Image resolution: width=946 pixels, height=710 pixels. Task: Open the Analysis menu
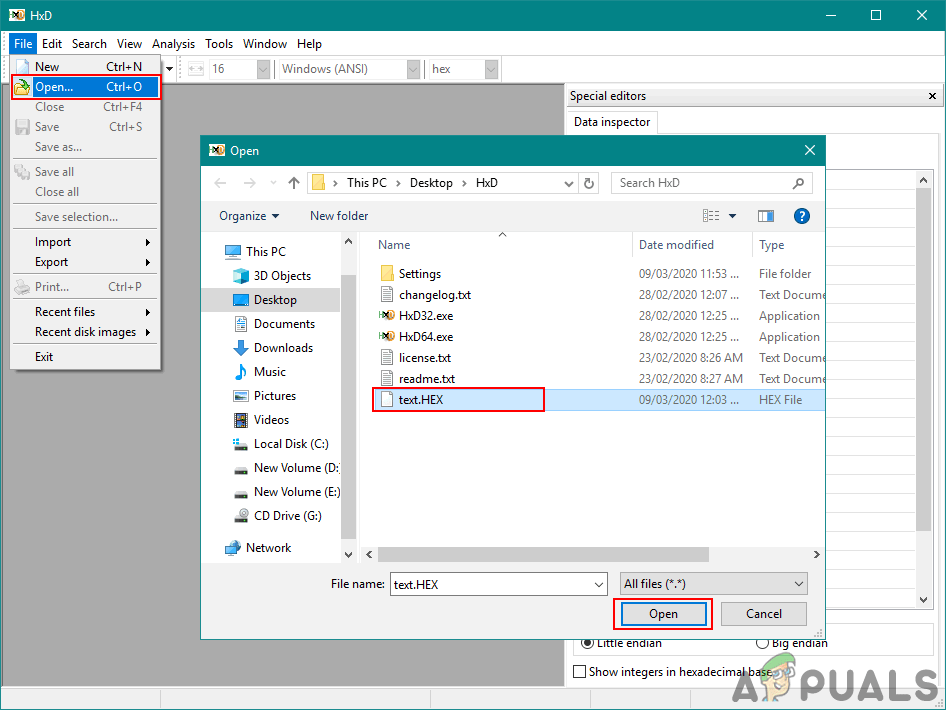[x=173, y=43]
